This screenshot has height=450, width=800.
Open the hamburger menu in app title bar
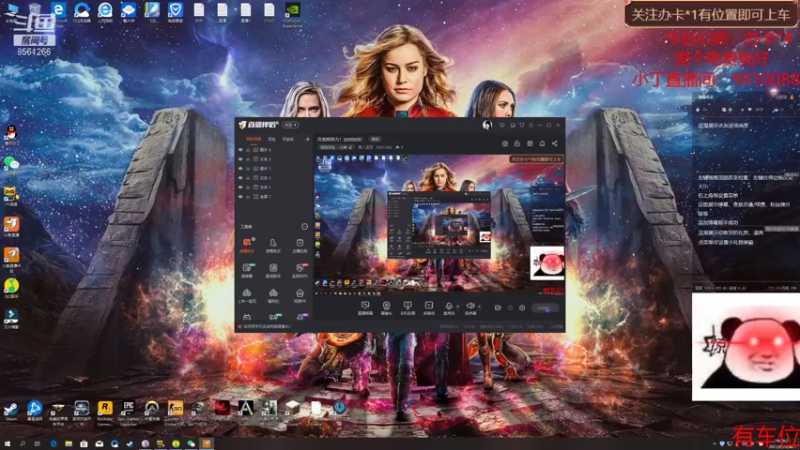click(x=531, y=125)
